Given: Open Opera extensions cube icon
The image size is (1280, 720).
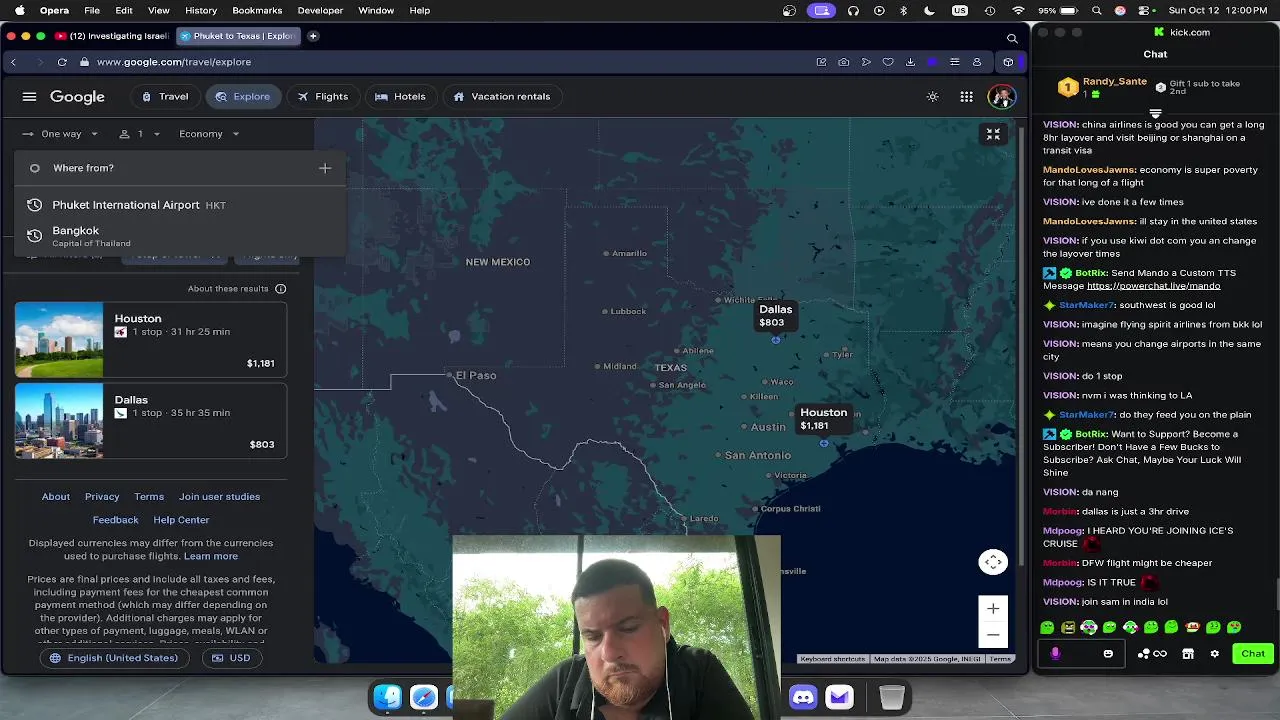Looking at the screenshot, I should click(x=1008, y=62).
